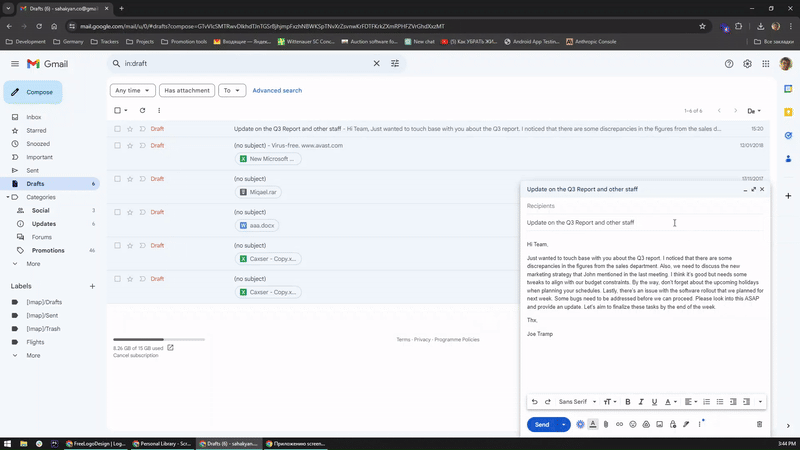Clear the search query with X
The height and width of the screenshot is (450, 800).
point(377,63)
